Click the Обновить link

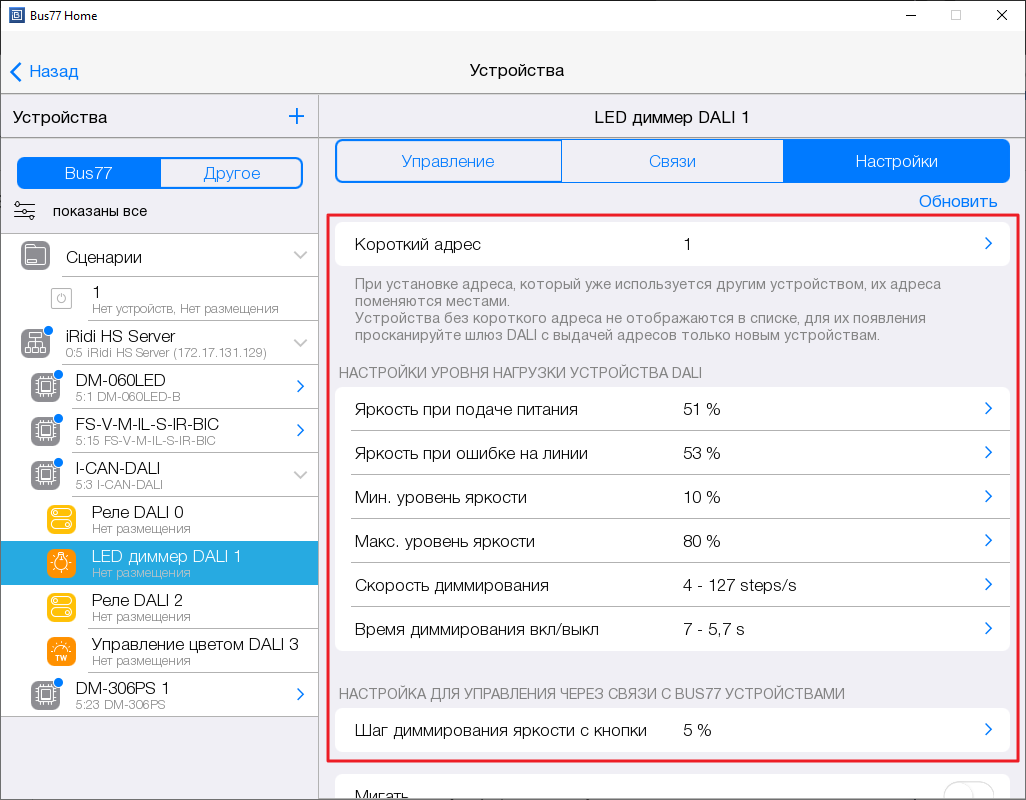coord(957,201)
